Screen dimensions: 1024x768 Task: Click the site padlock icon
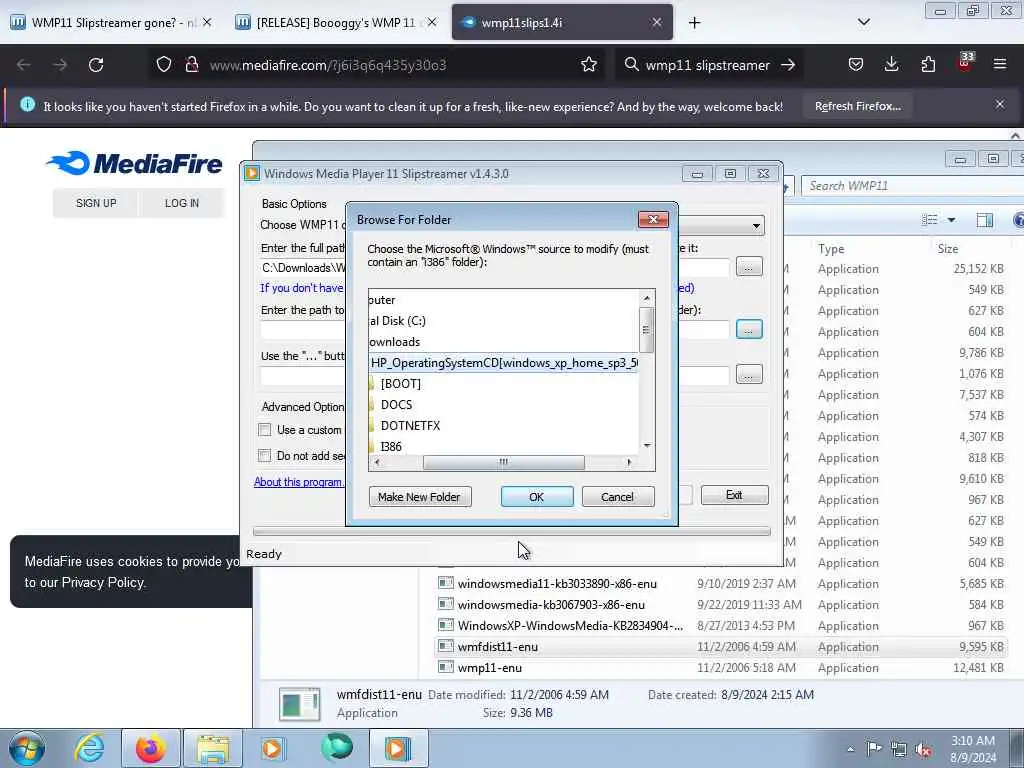(x=191, y=65)
